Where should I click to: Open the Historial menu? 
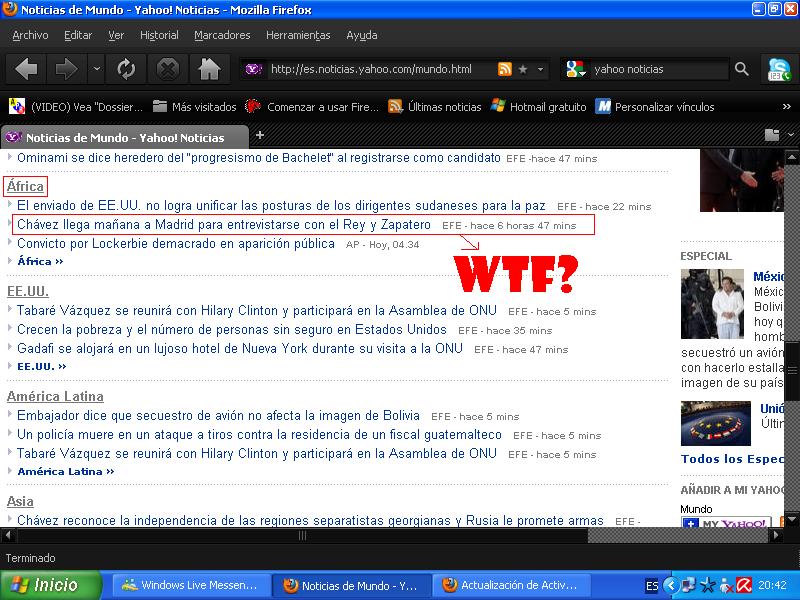click(159, 35)
